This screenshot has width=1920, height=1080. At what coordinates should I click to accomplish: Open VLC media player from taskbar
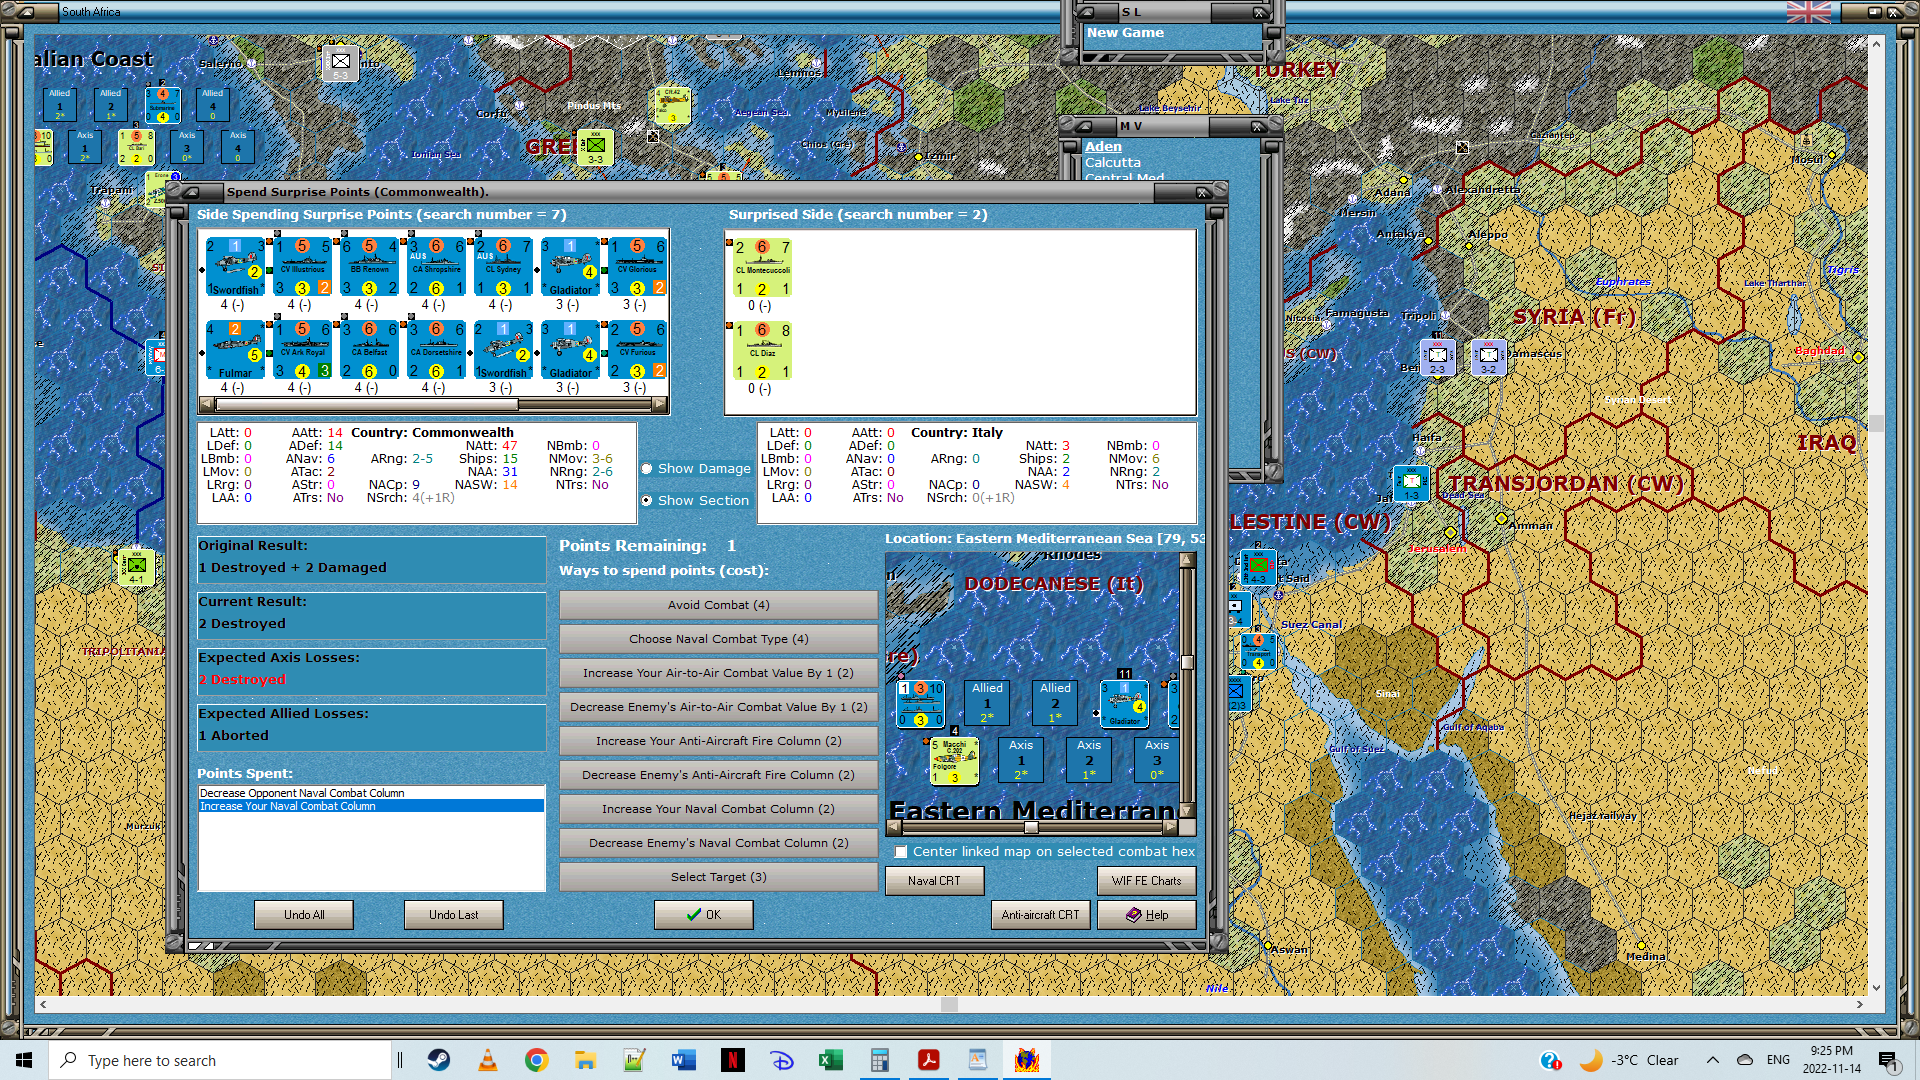pos(488,1060)
